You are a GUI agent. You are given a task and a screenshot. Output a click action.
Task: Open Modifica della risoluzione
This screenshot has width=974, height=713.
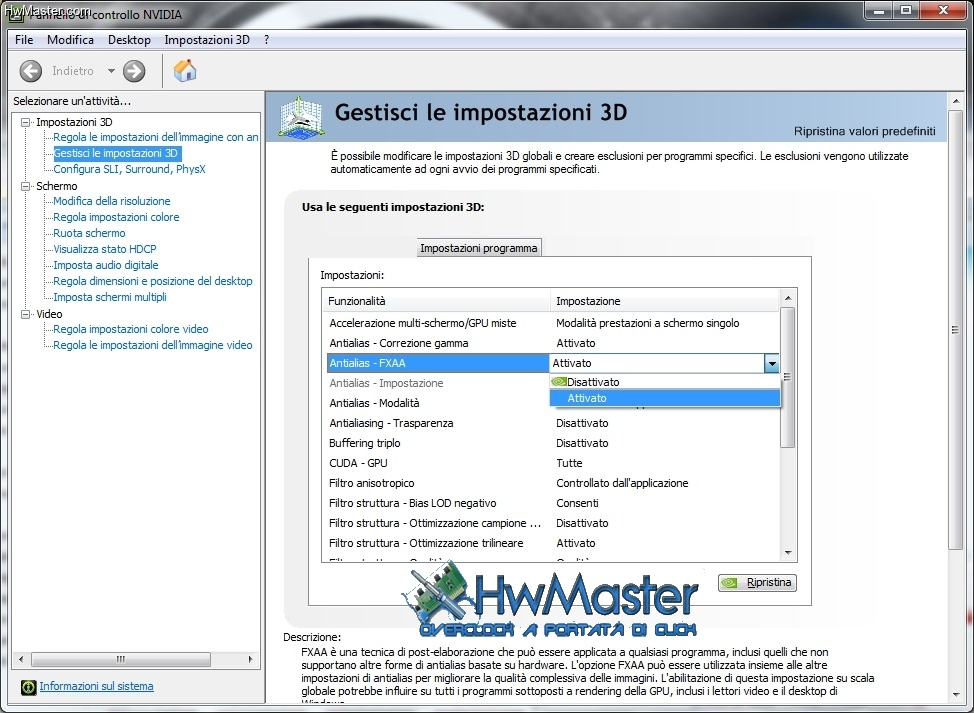point(112,201)
